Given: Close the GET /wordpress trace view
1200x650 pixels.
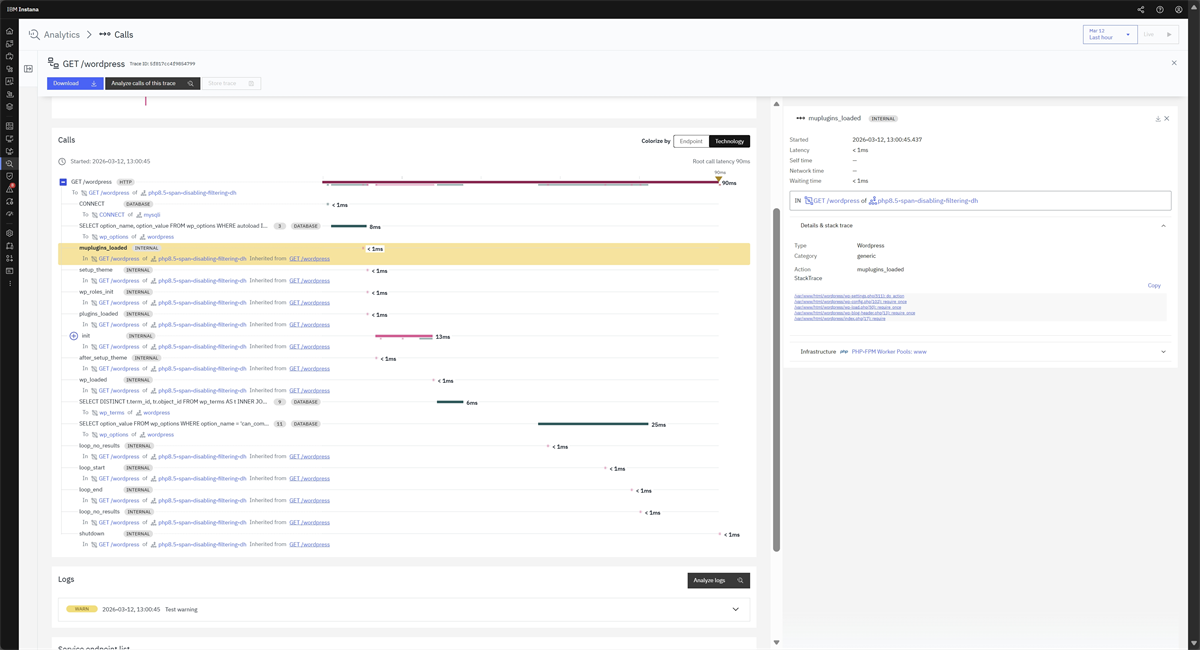Looking at the screenshot, I should pyautogui.click(x=1174, y=63).
